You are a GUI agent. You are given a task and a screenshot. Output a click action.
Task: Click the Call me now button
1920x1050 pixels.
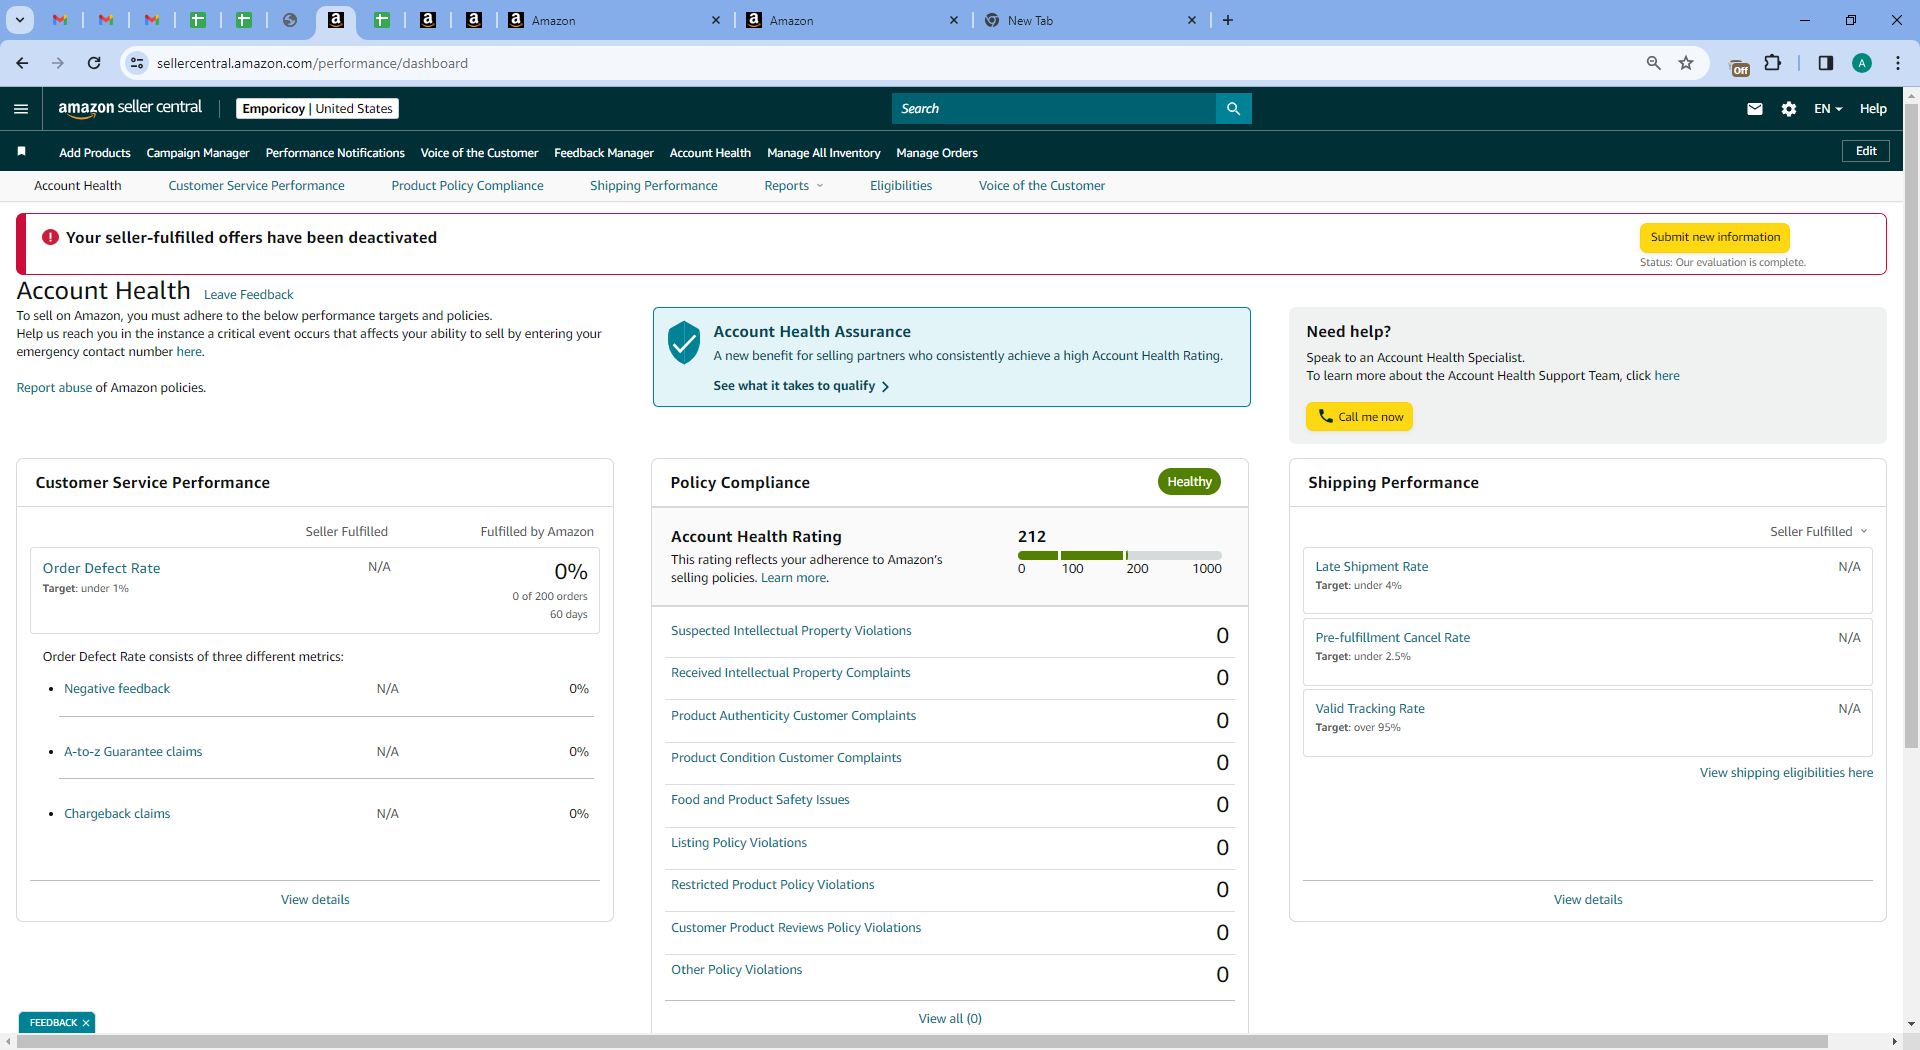(1359, 417)
